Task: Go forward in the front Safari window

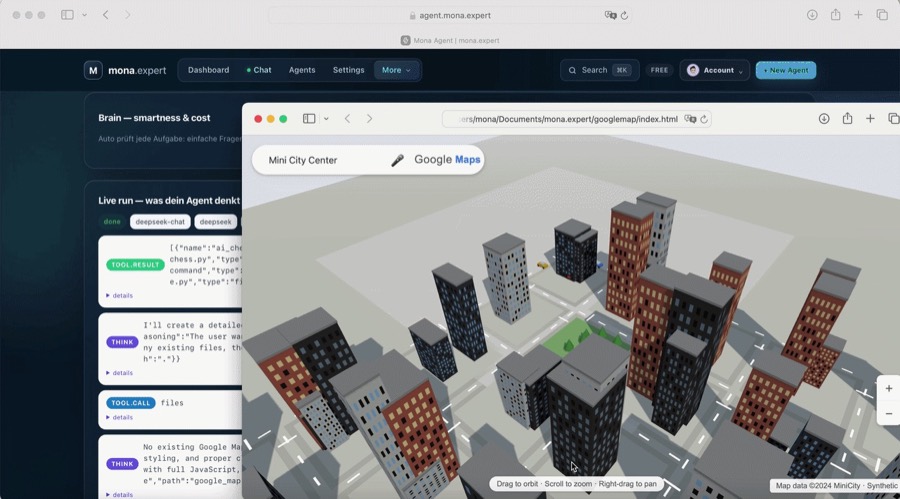Action: [369, 118]
